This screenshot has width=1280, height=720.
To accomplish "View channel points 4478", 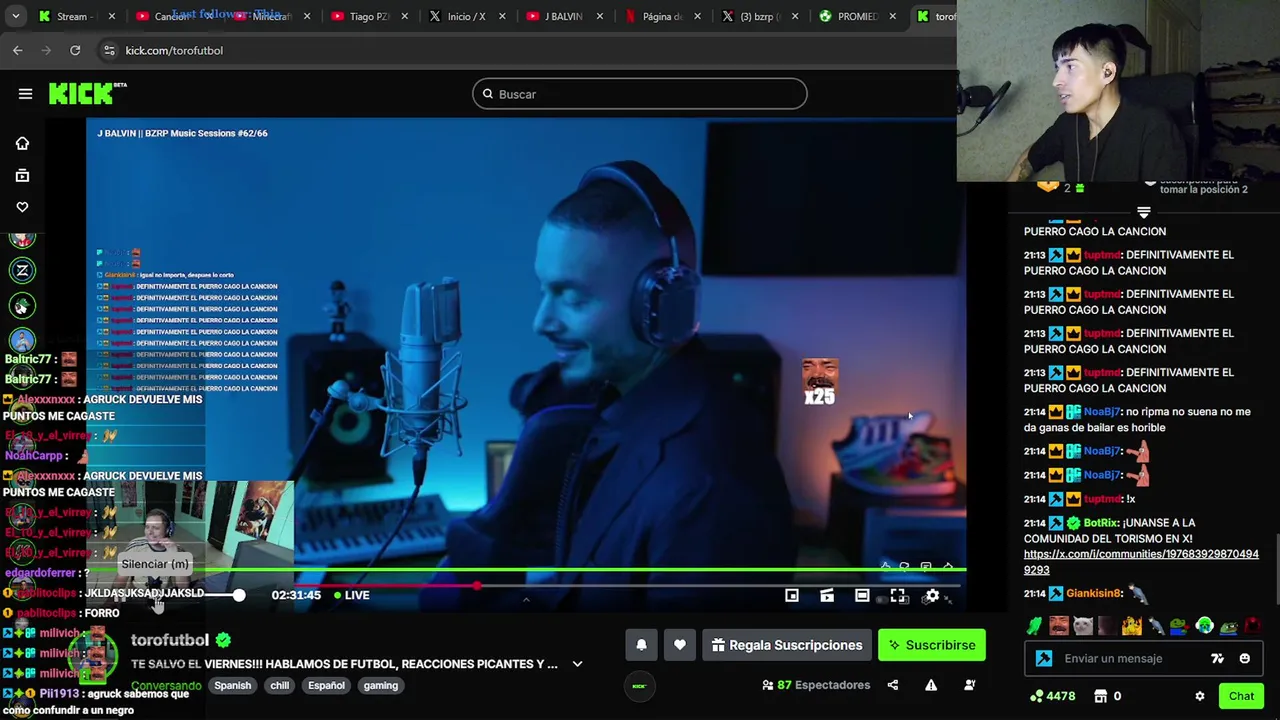I will click(1052, 696).
